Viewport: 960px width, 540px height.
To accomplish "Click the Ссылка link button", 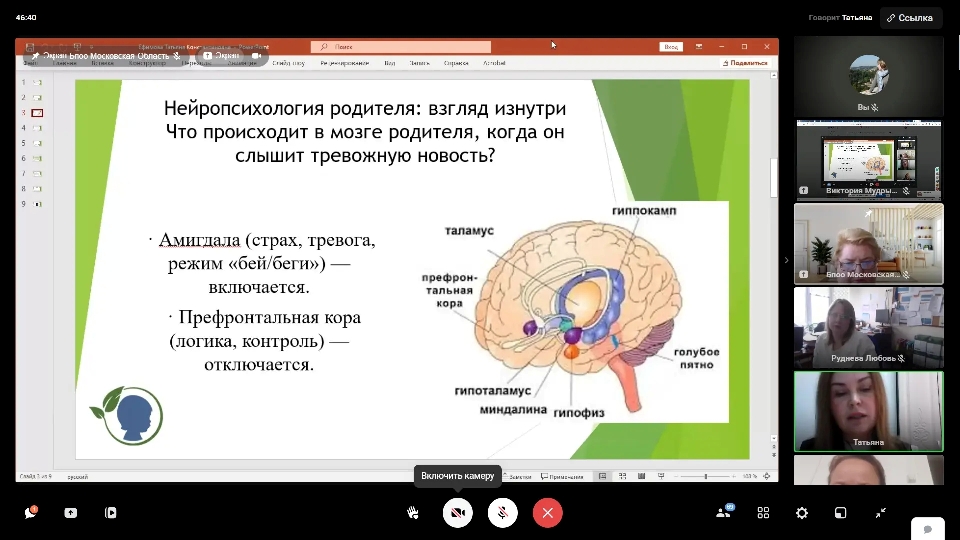I will 910,17.
